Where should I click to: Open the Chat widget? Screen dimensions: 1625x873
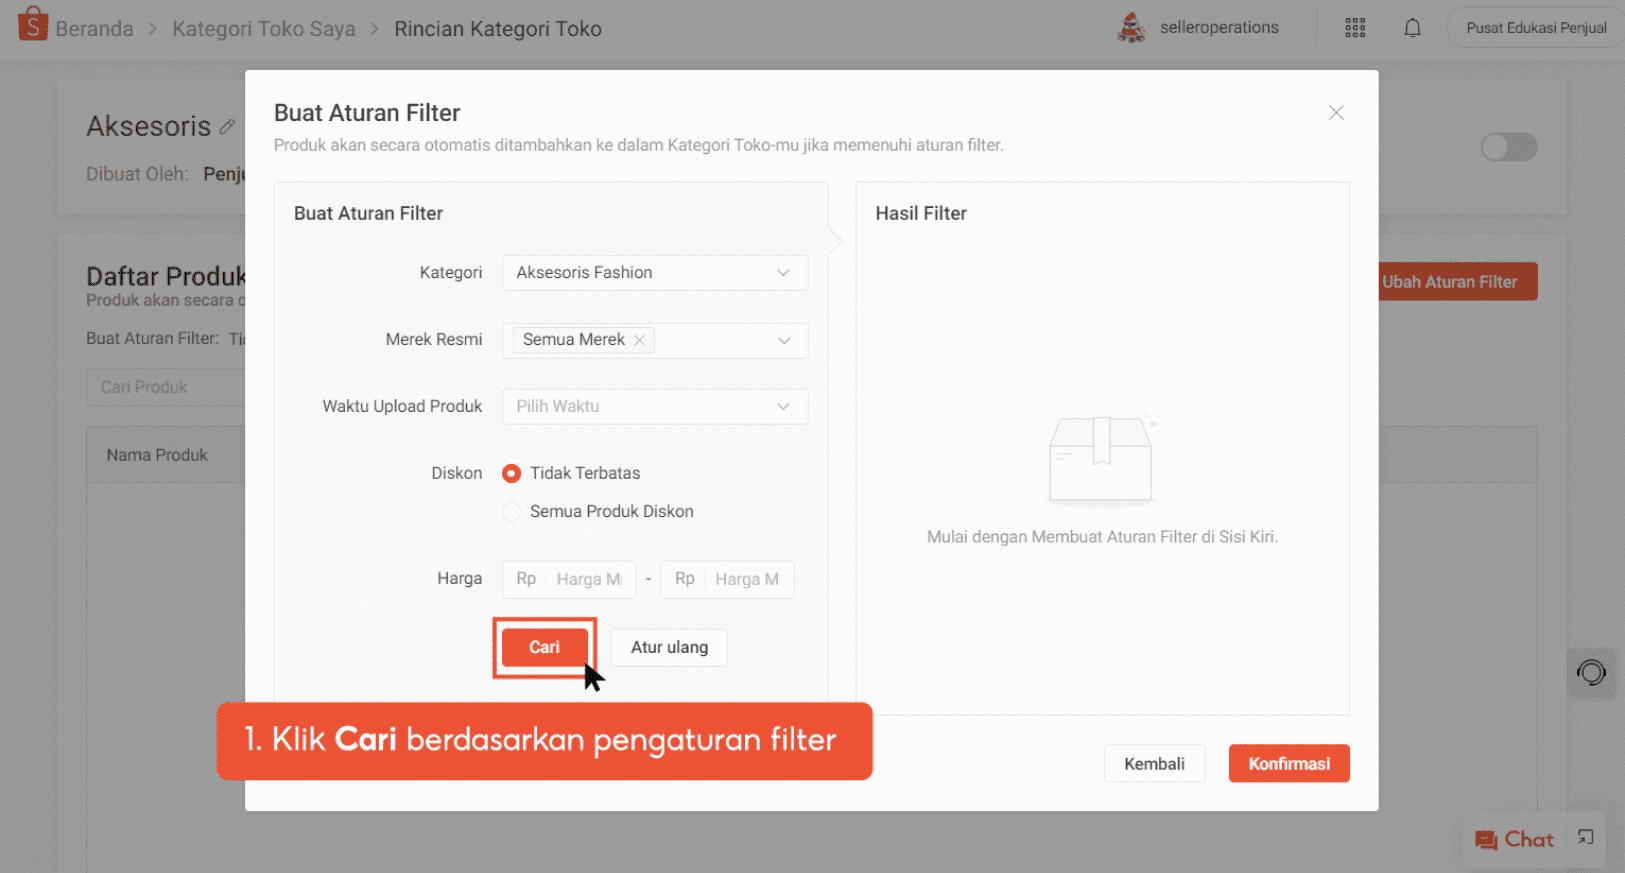1515,840
